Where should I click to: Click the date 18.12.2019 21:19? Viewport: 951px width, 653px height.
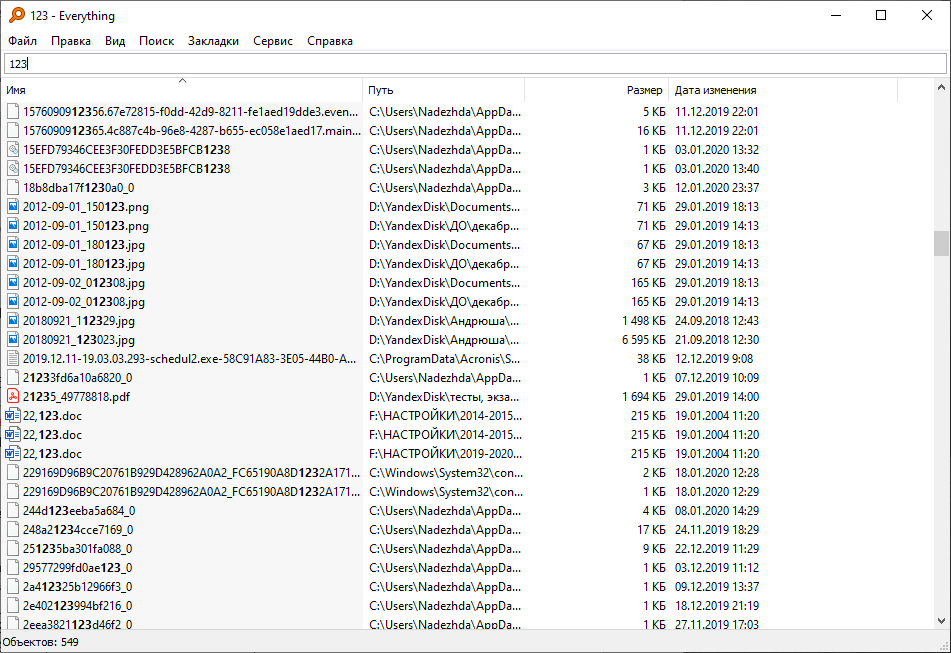point(717,606)
